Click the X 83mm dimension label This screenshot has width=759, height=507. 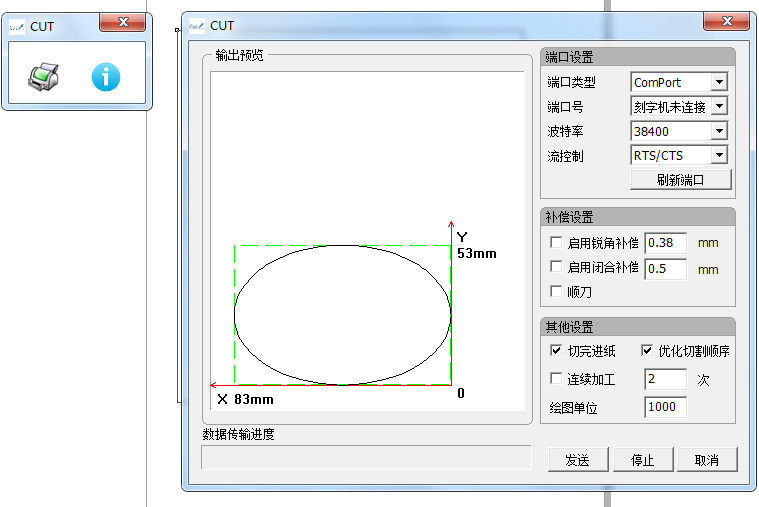click(x=245, y=399)
